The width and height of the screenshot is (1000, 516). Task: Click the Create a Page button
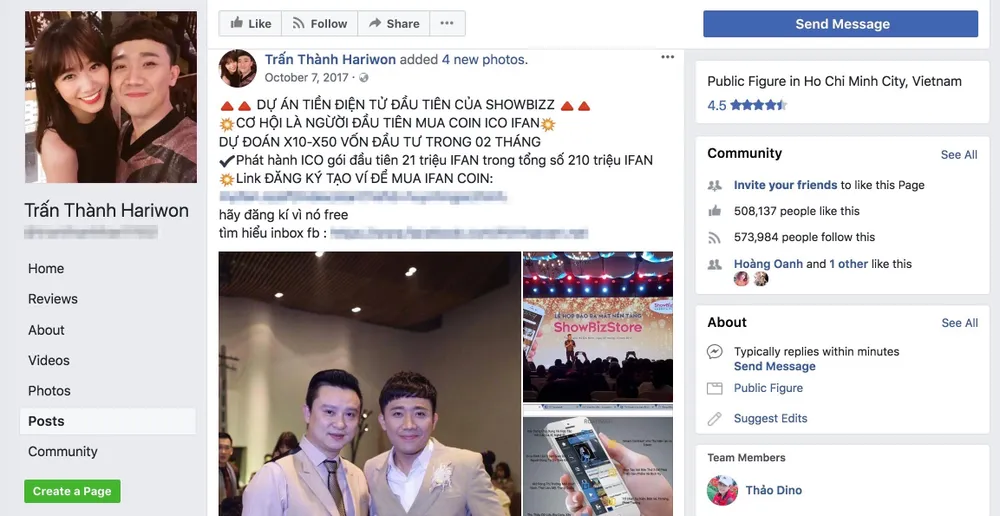[72, 491]
